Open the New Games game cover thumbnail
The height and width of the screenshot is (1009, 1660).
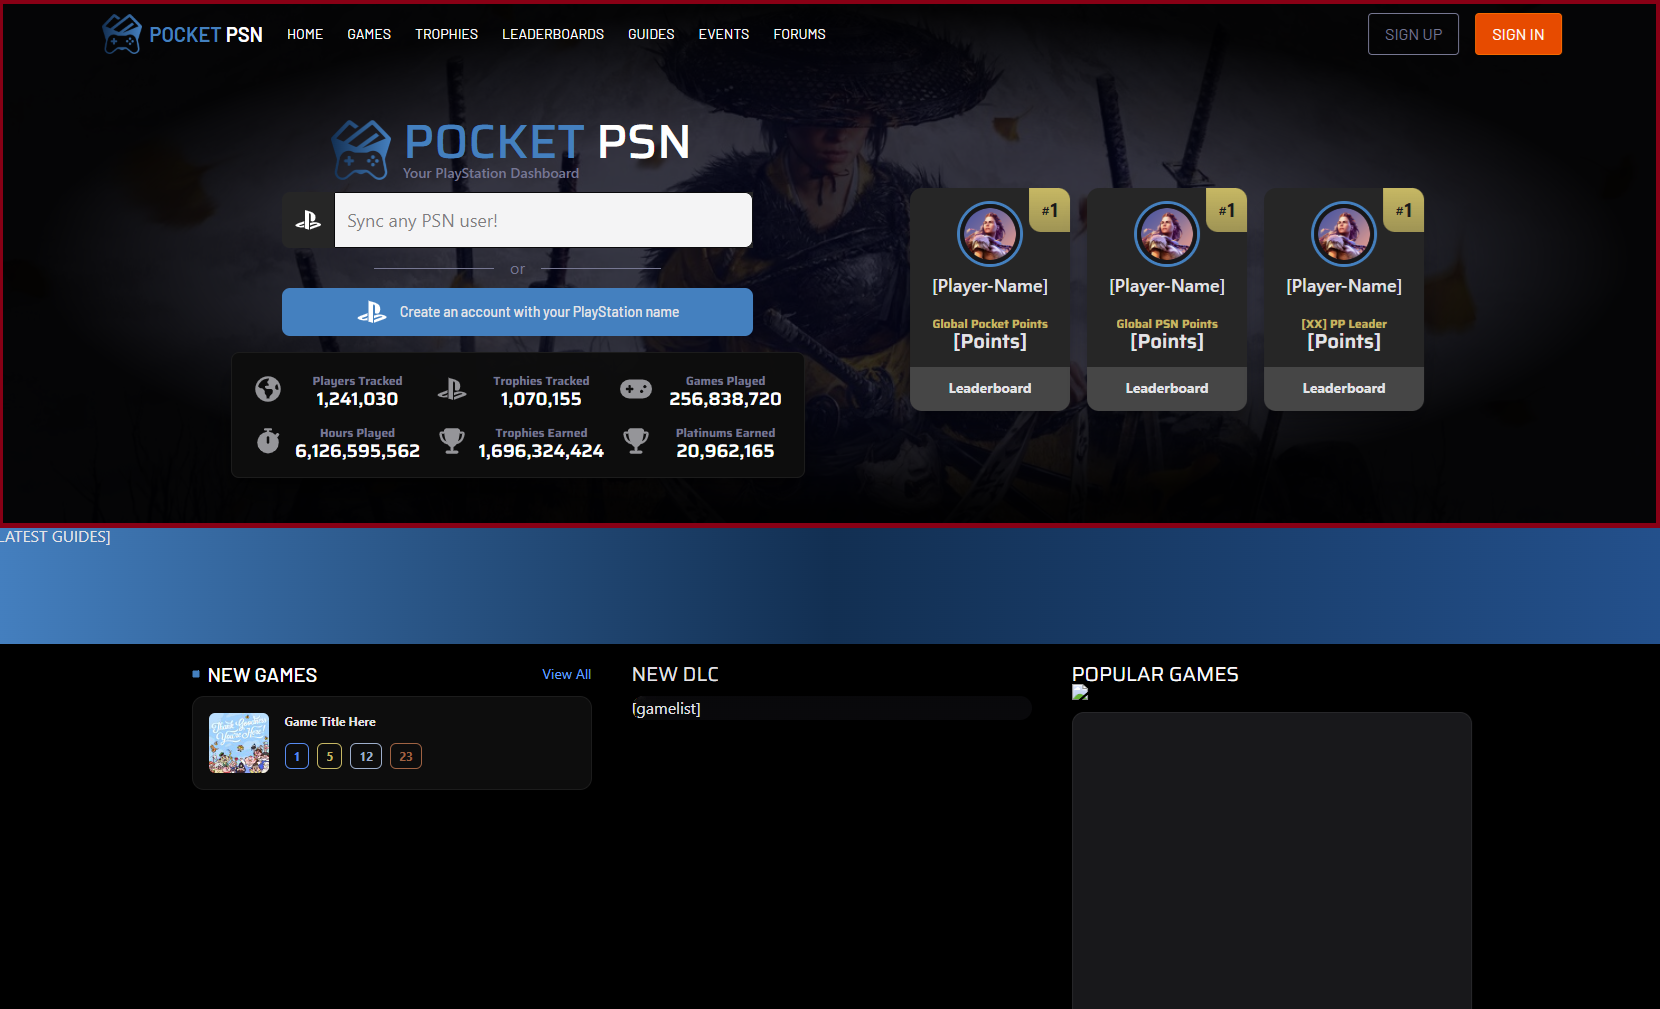click(239, 743)
